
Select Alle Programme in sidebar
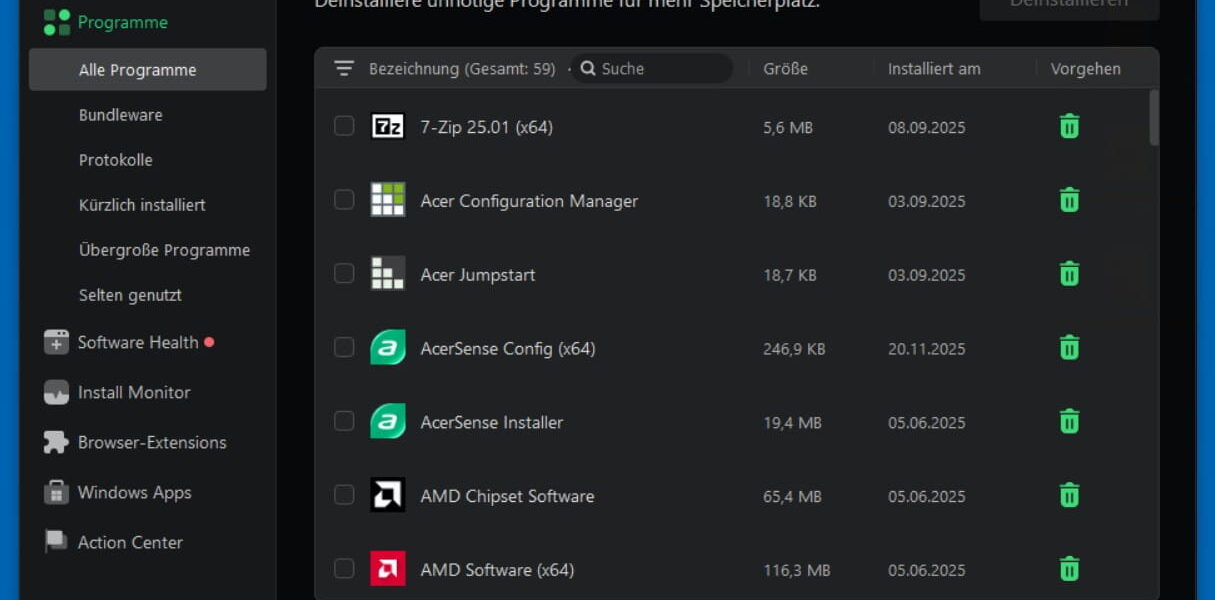[x=148, y=70]
